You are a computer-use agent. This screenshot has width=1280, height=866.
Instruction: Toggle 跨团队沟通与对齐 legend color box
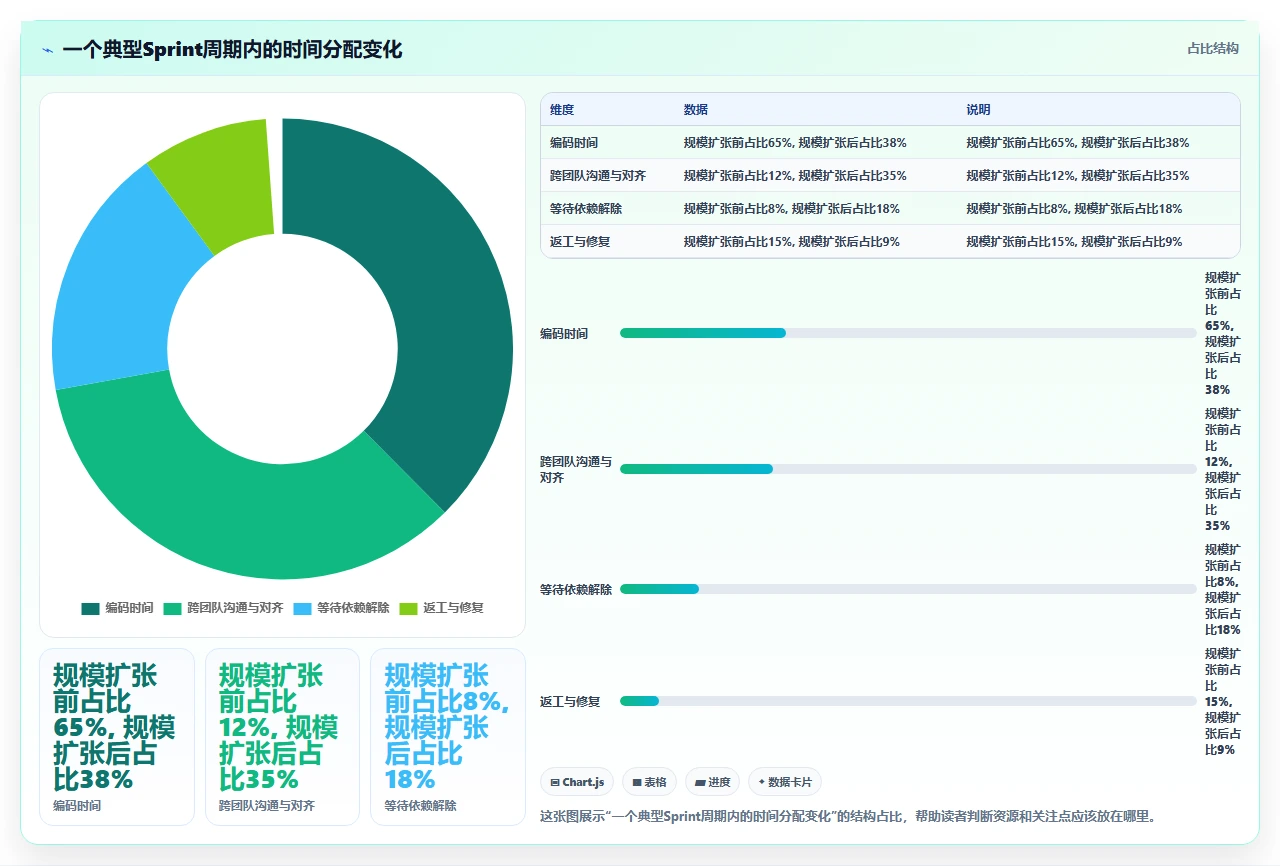[x=172, y=608]
